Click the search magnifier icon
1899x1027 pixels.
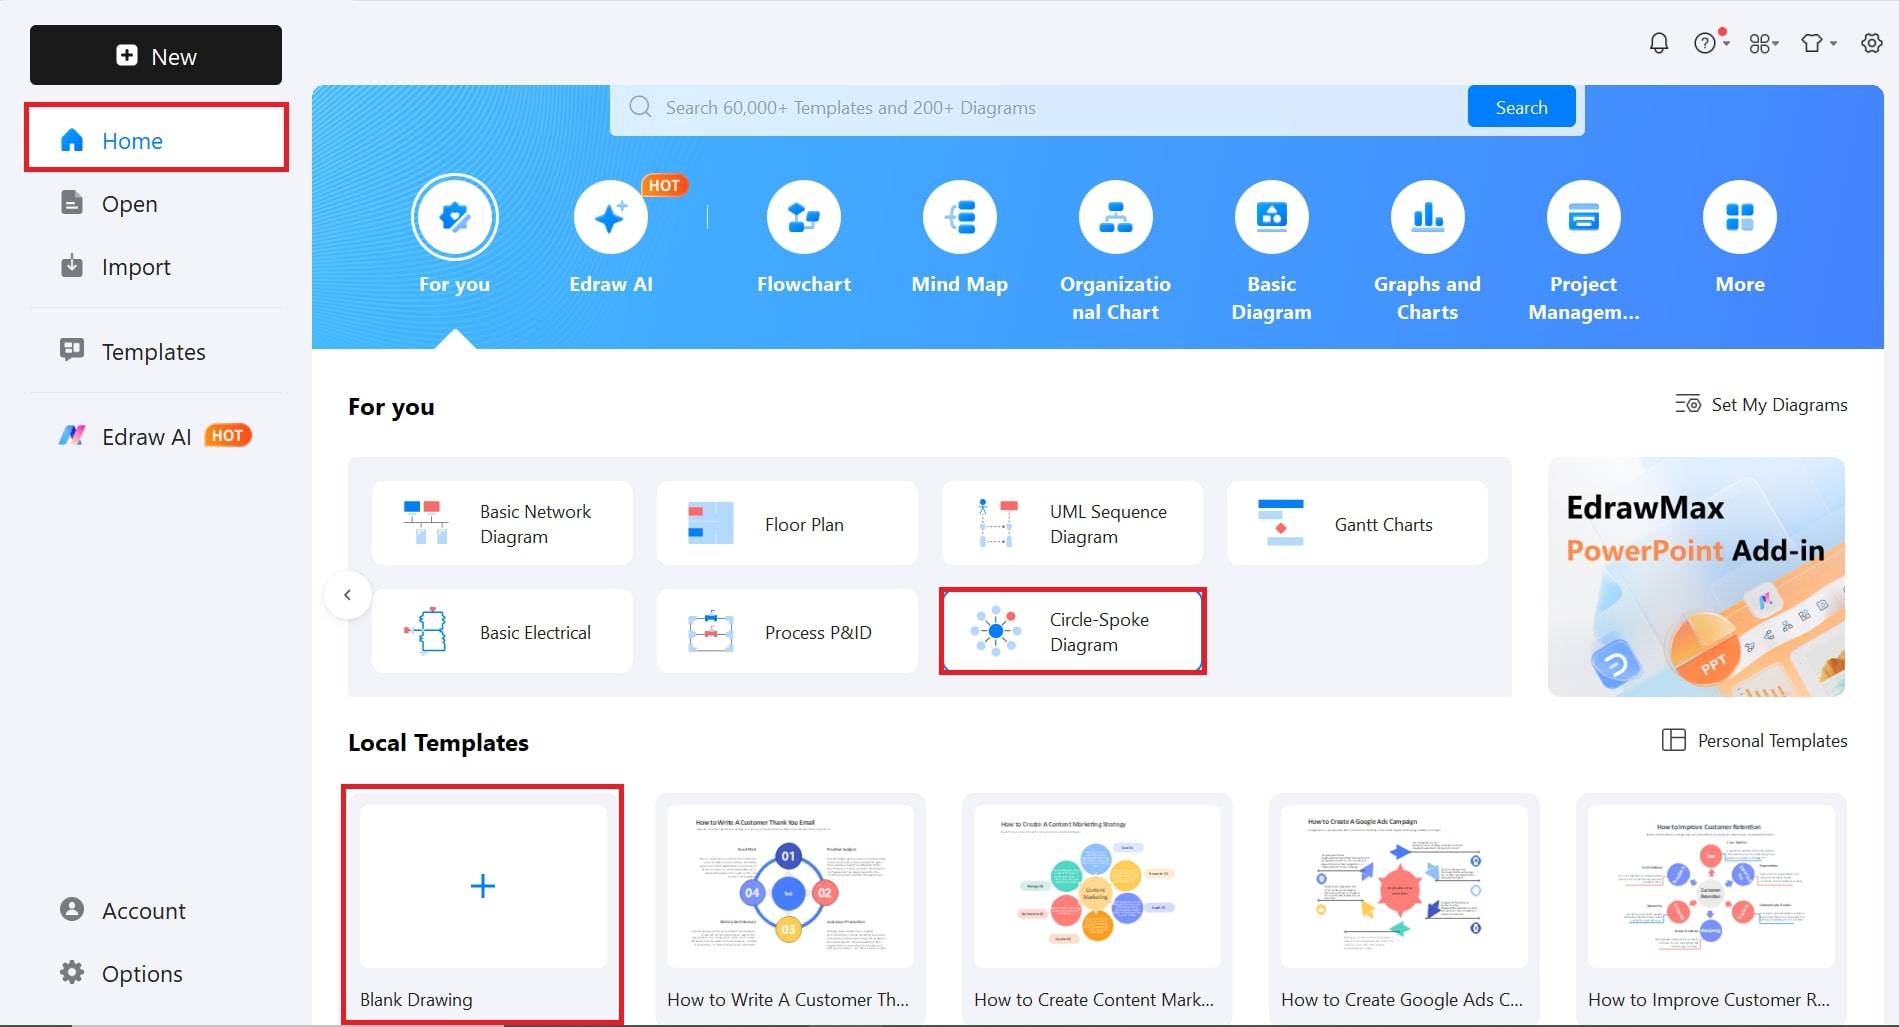tap(640, 107)
